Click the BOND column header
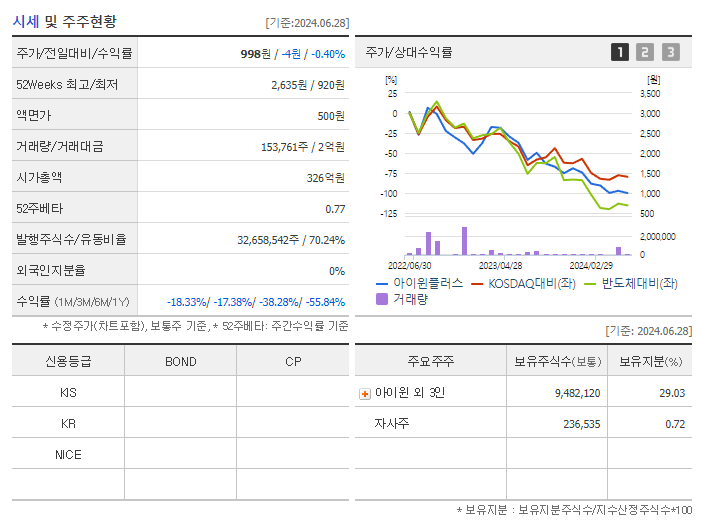702x525 pixels. point(180,361)
